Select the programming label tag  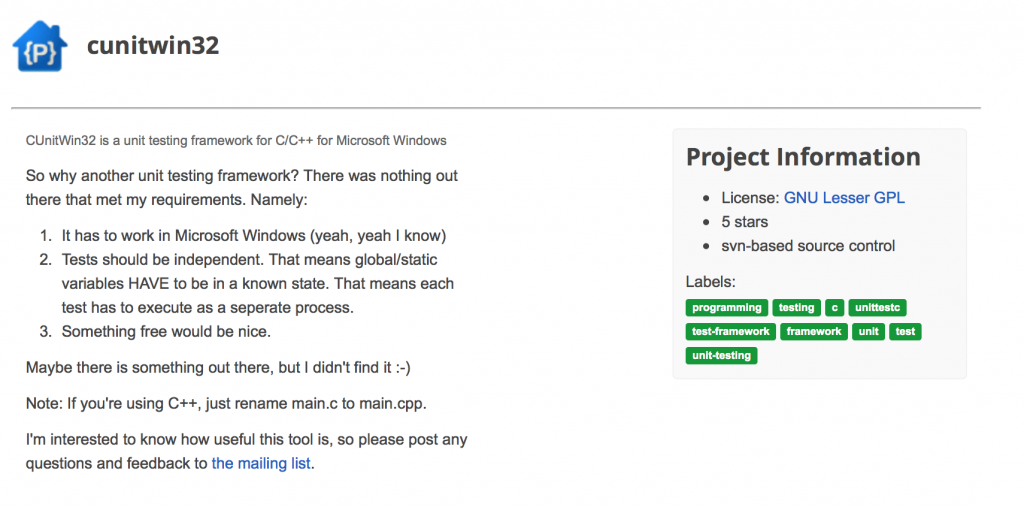pyautogui.click(x=727, y=308)
